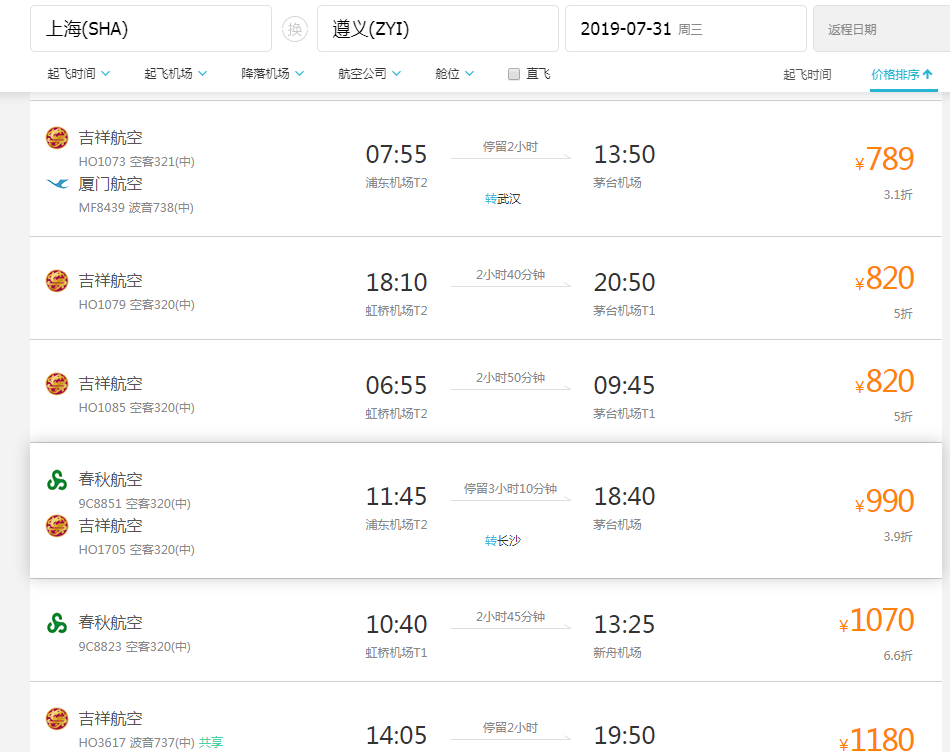Expand the 降落机场 filter dropdown

(x=273, y=73)
